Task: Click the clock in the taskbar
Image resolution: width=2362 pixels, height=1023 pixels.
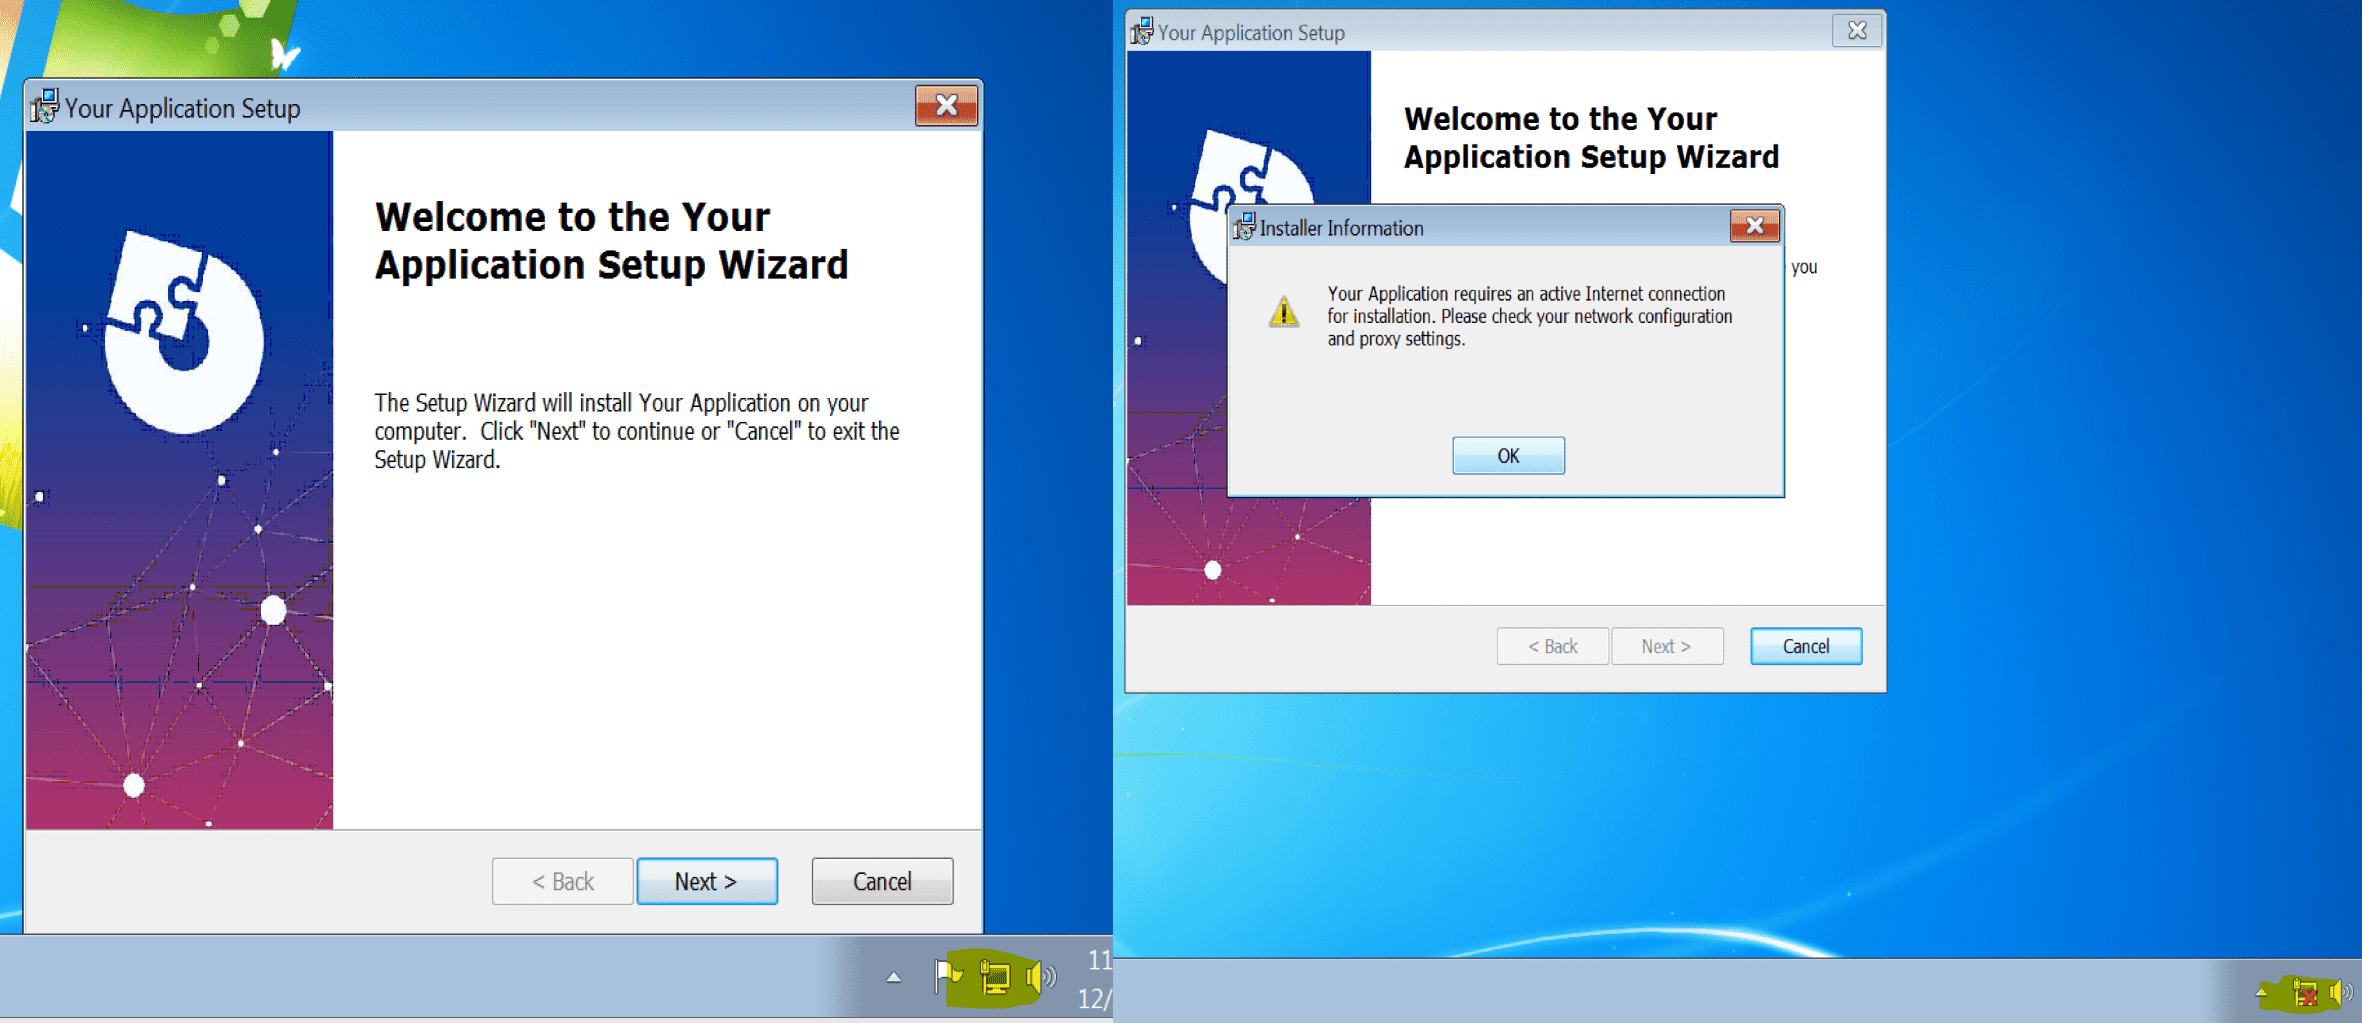Action: (x=1096, y=977)
